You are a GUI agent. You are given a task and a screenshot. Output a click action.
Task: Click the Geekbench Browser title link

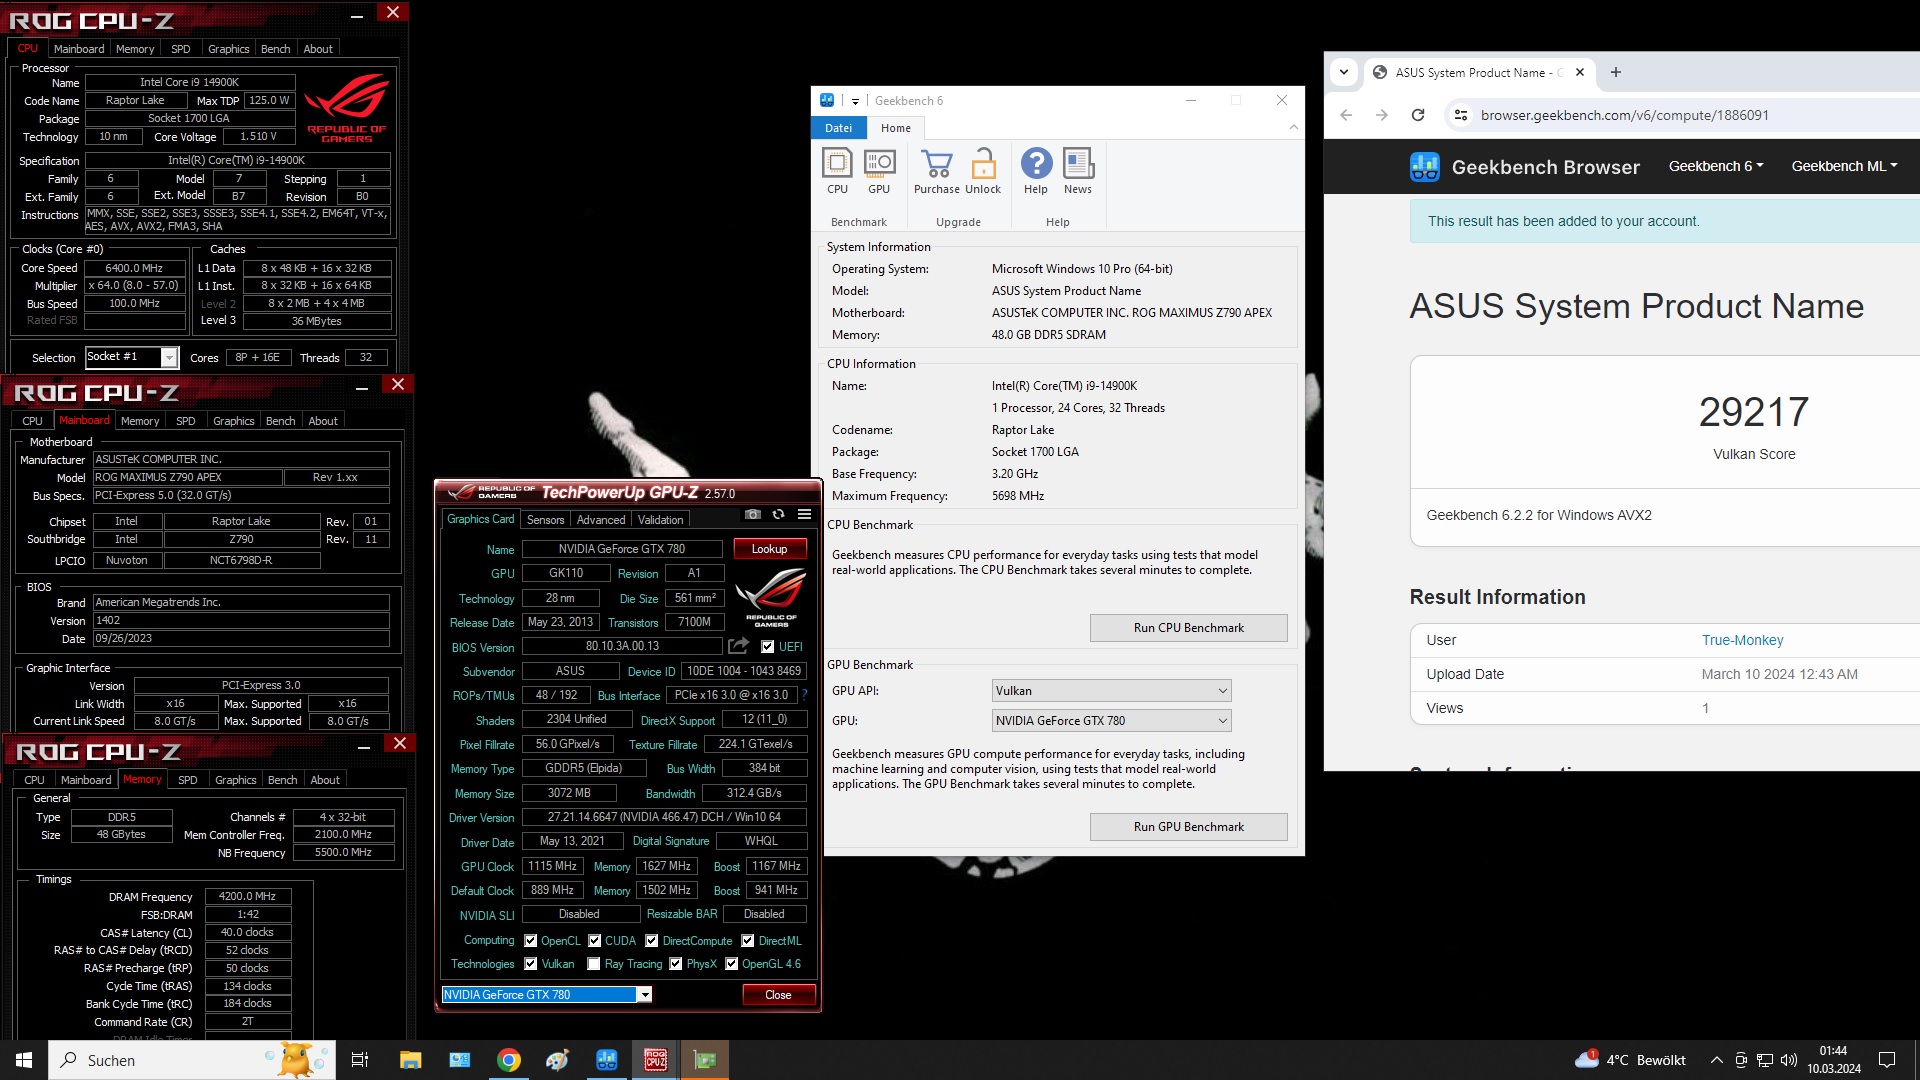pyautogui.click(x=1545, y=167)
